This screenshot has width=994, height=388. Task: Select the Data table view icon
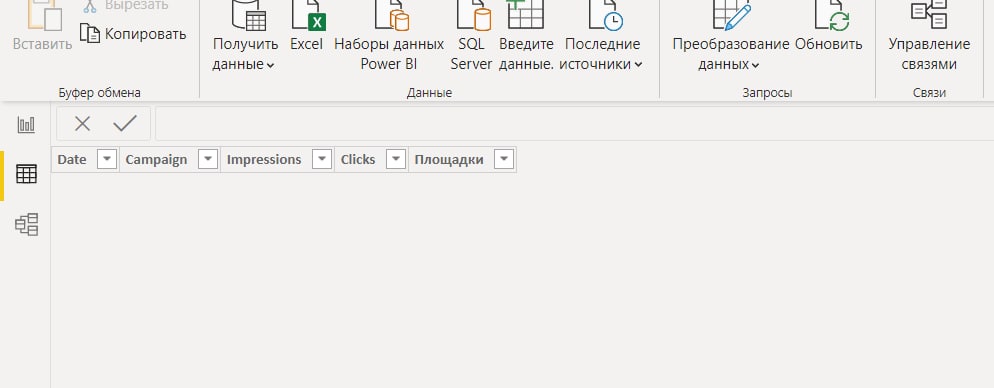pyautogui.click(x=27, y=174)
